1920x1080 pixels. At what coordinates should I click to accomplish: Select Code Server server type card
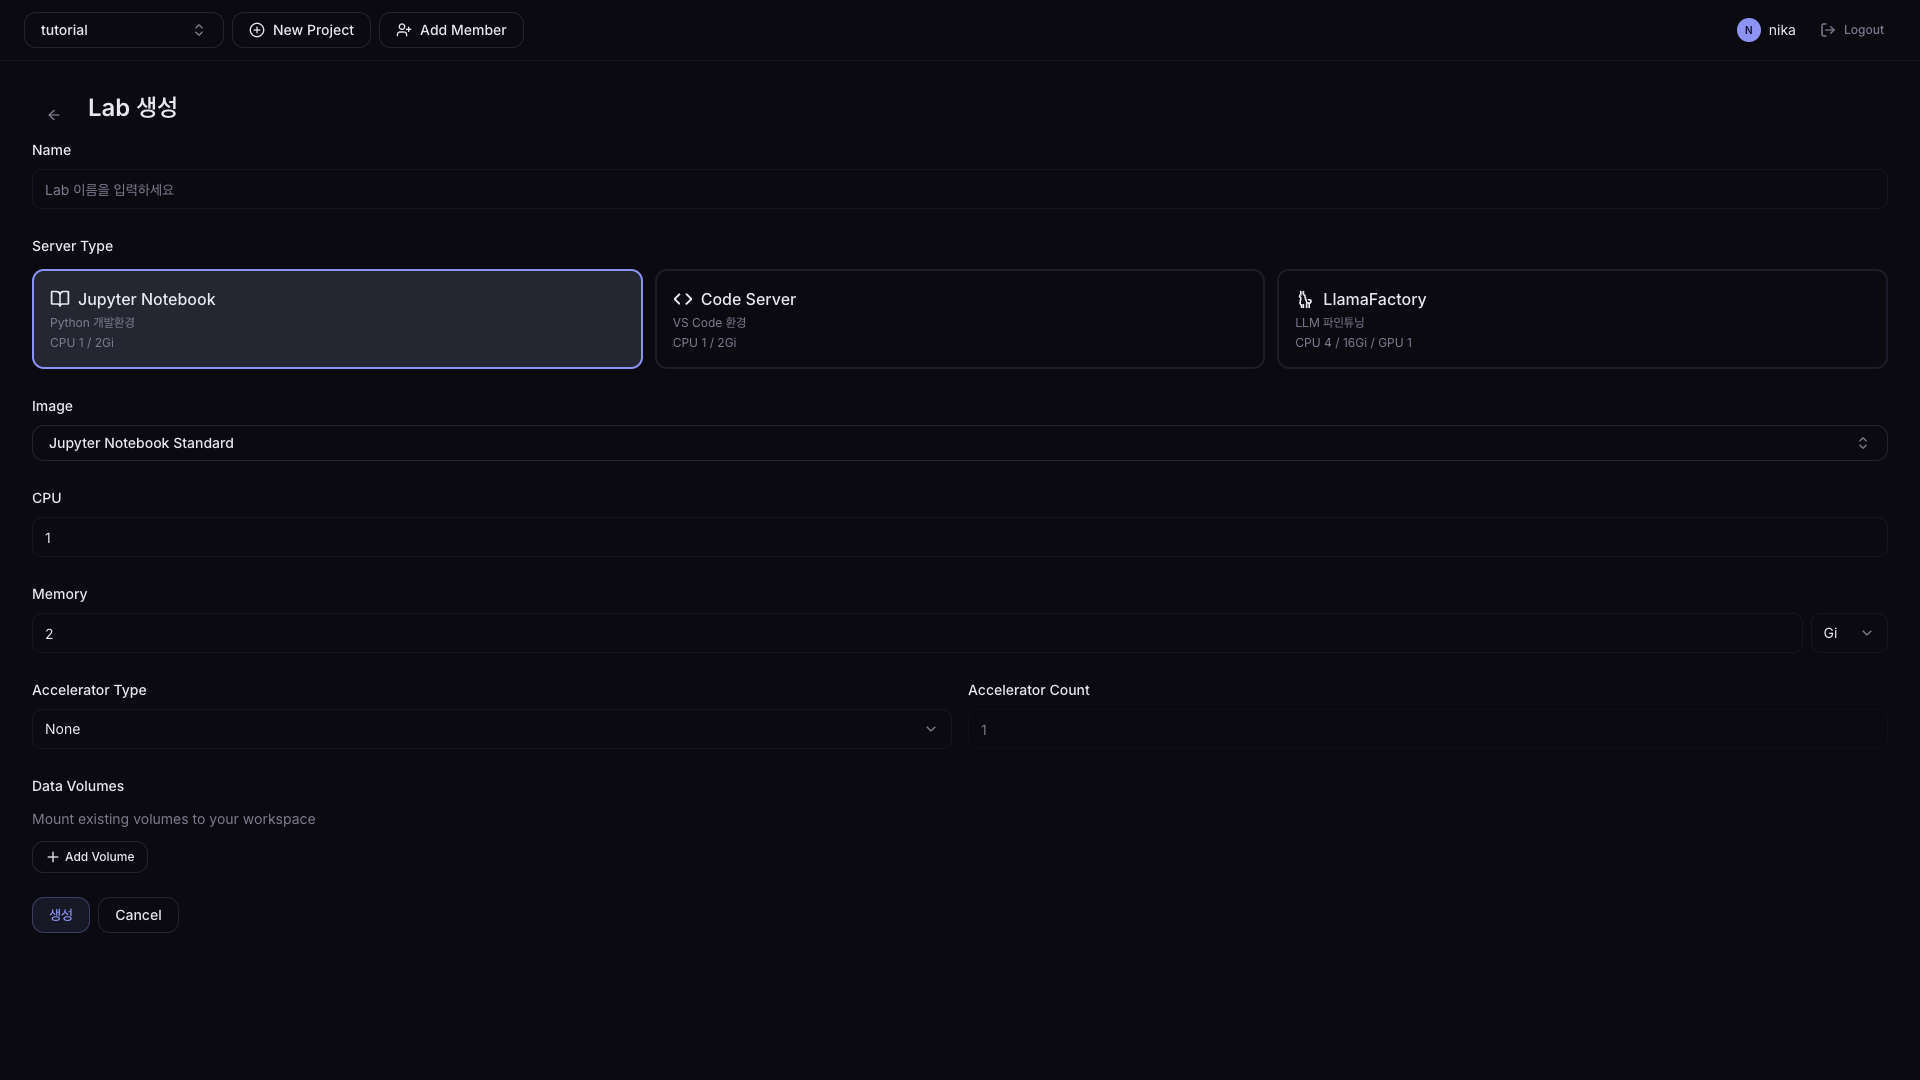(960, 319)
